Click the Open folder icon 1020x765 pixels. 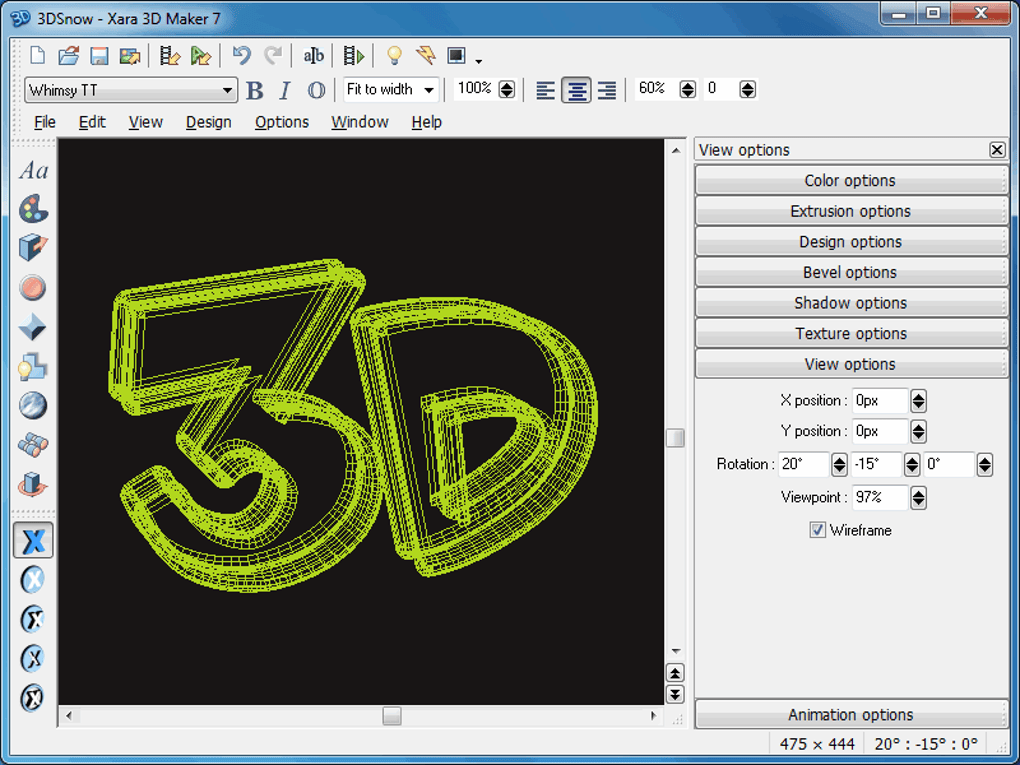pyautogui.click(x=68, y=56)
